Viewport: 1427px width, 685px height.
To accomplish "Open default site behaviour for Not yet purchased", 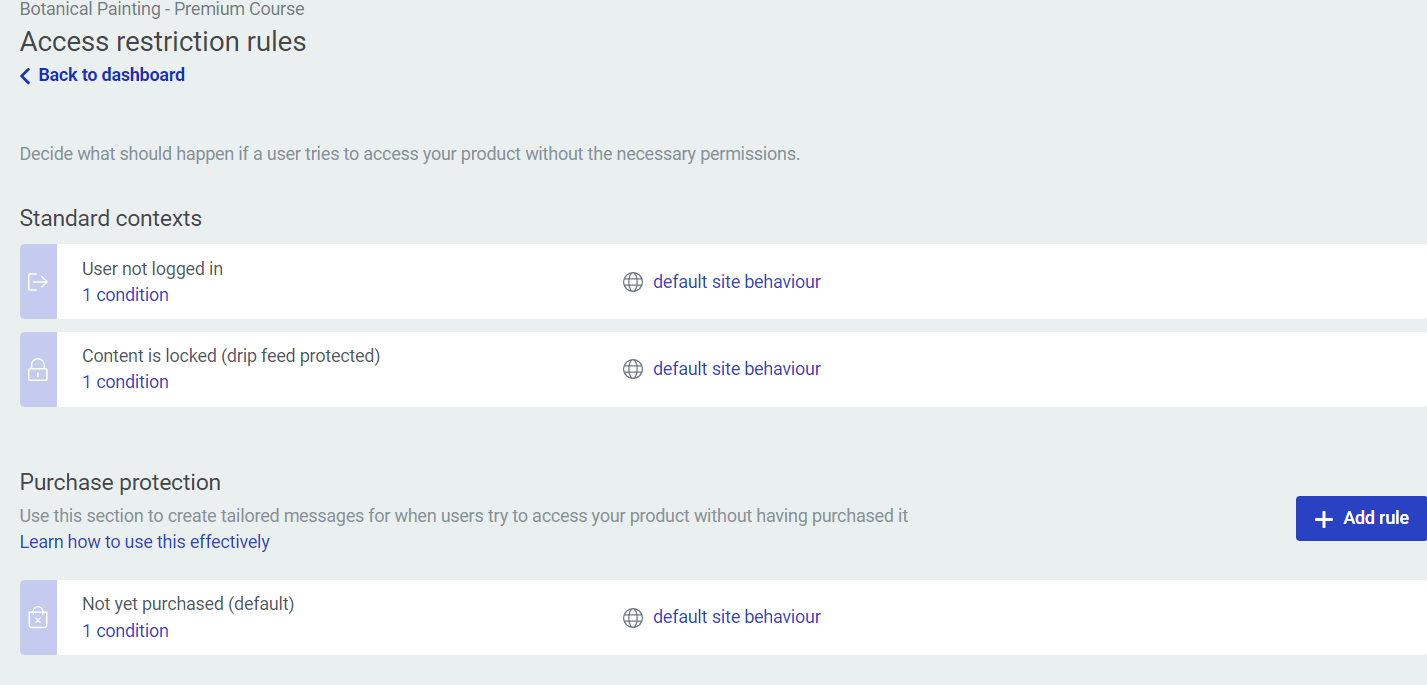I will pyautogui.click(x=736, y=617).
